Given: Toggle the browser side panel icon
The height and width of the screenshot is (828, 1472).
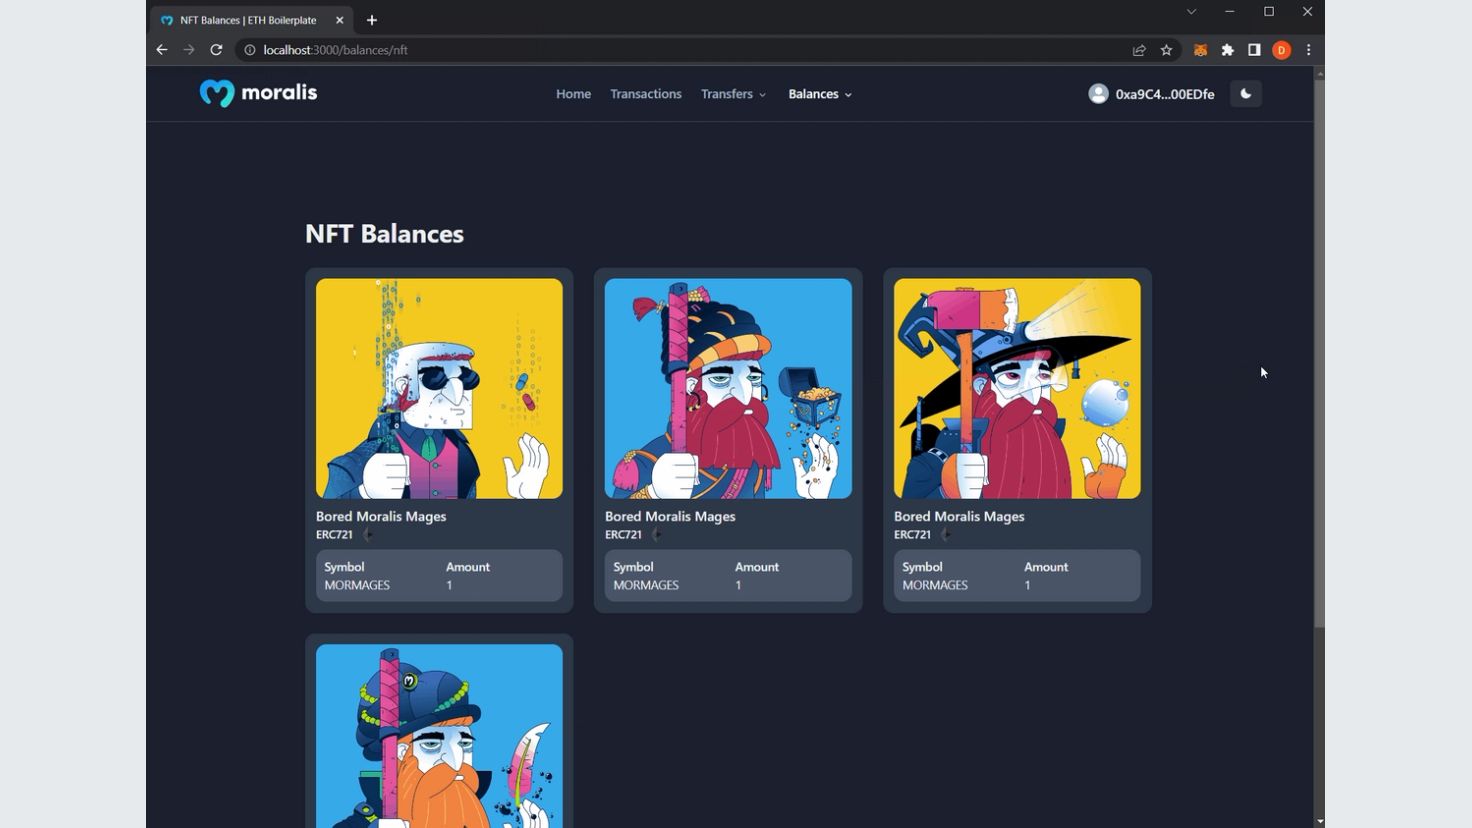Looking at the screenshot, I should tap(1254, 50).
